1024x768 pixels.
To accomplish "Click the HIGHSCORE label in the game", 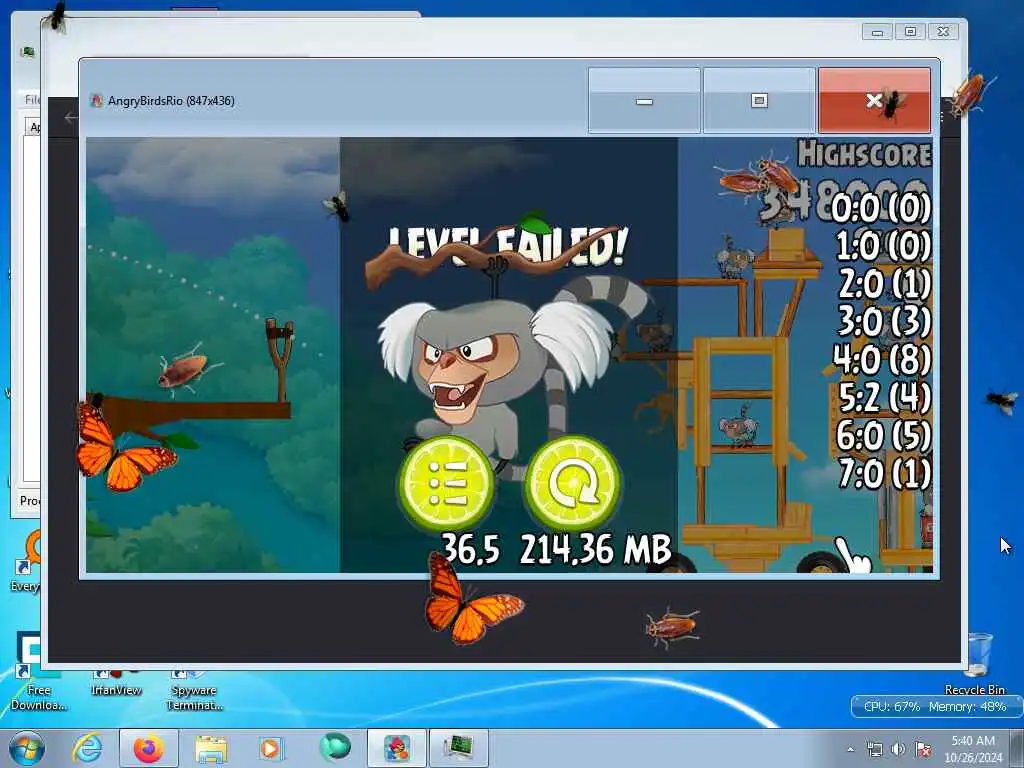I will coord(865,154).
